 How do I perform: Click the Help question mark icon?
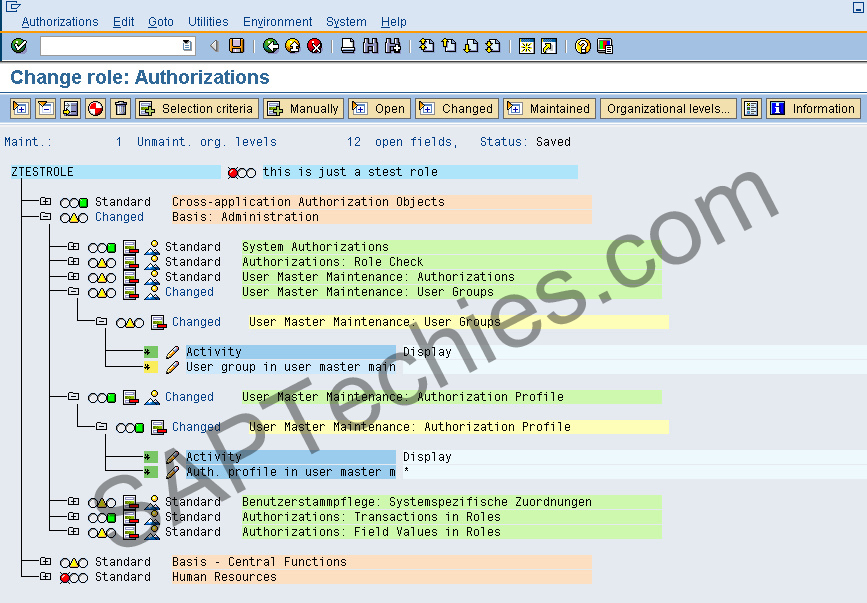coord(583,46)
